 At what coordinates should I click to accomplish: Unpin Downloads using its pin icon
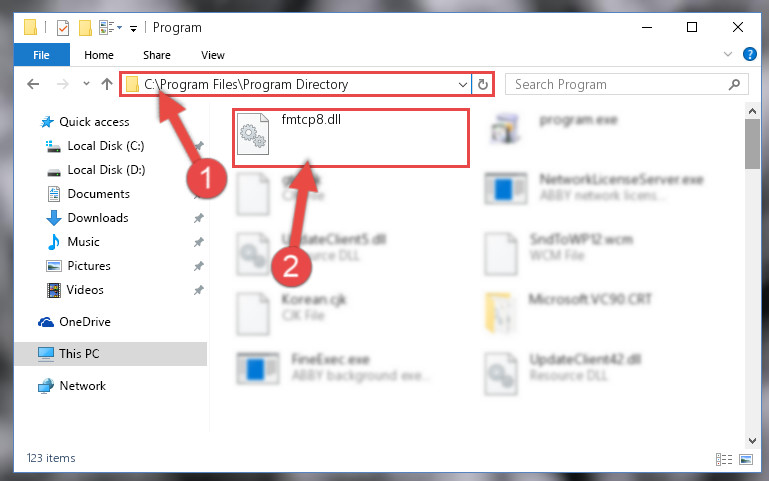pyautogui.click(x=199, y=218)
